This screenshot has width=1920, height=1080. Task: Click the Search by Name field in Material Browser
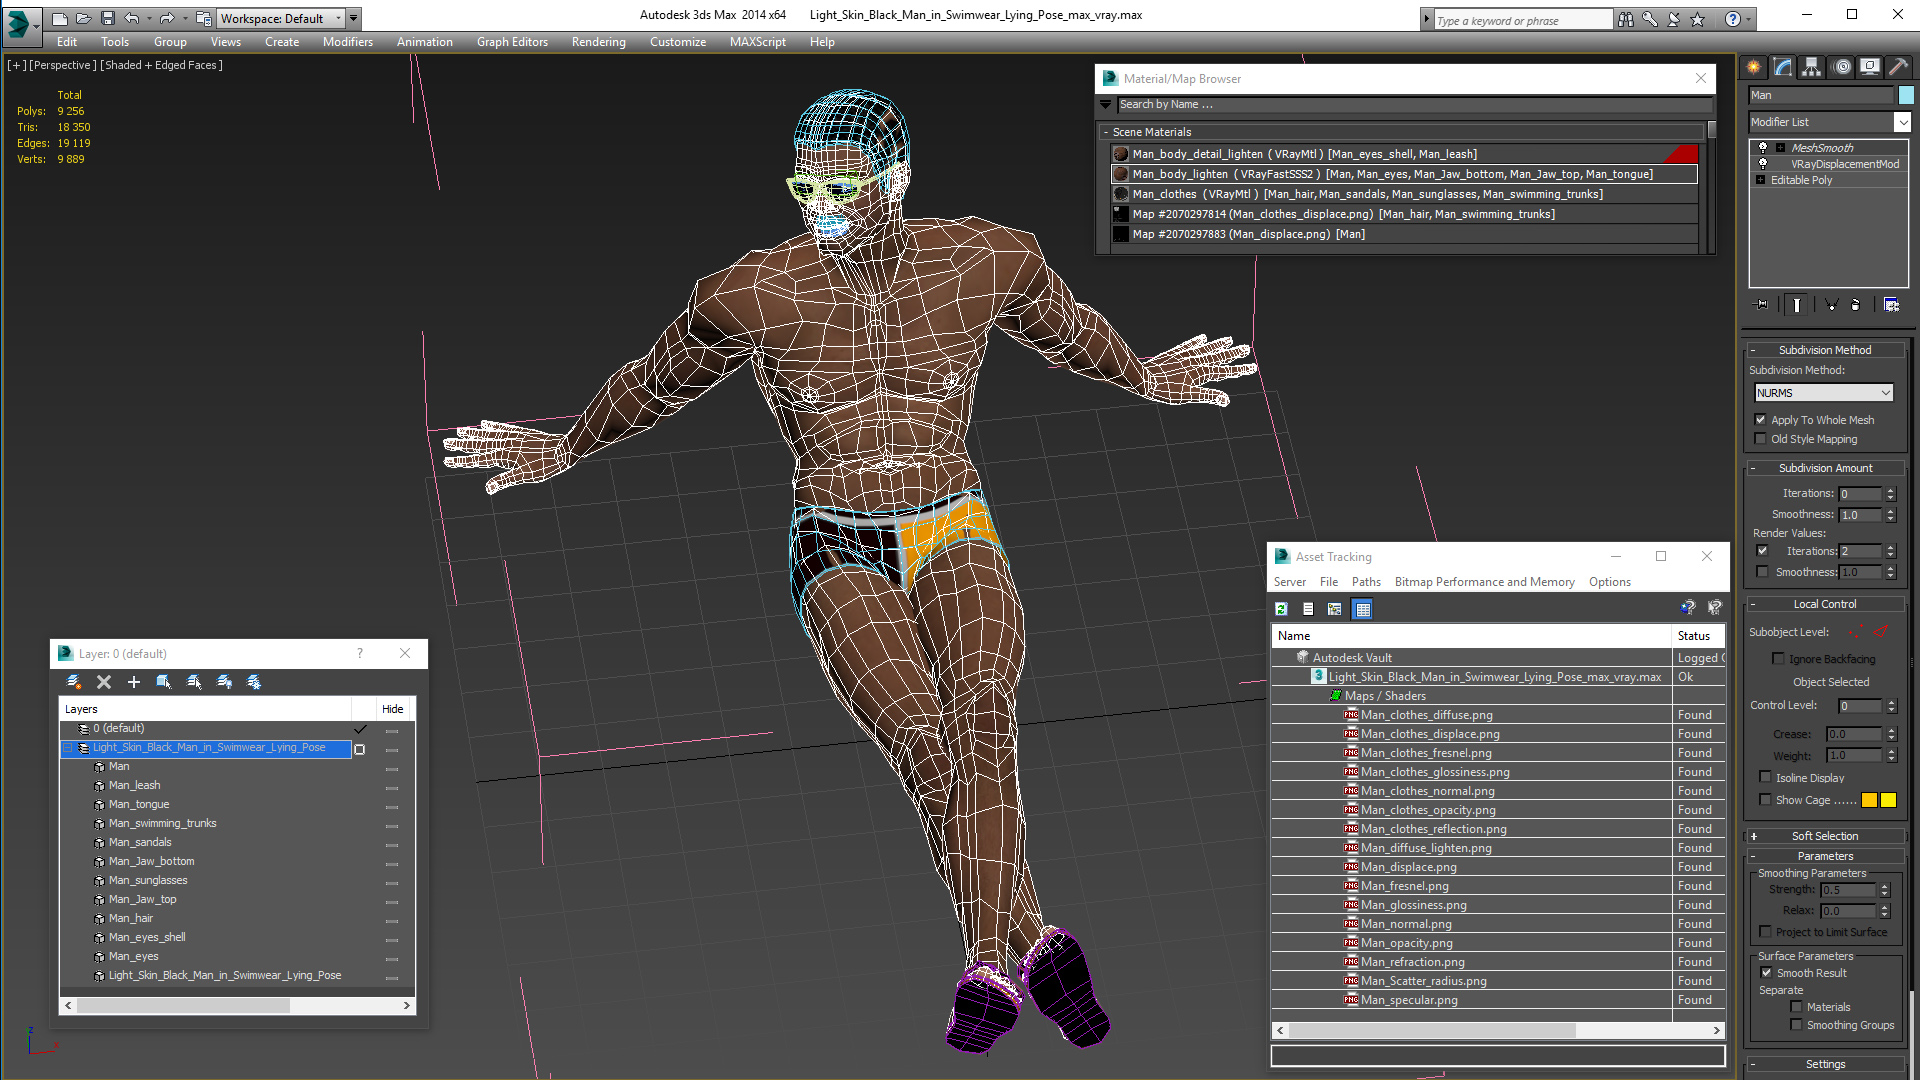click(x=1414, y=105)
